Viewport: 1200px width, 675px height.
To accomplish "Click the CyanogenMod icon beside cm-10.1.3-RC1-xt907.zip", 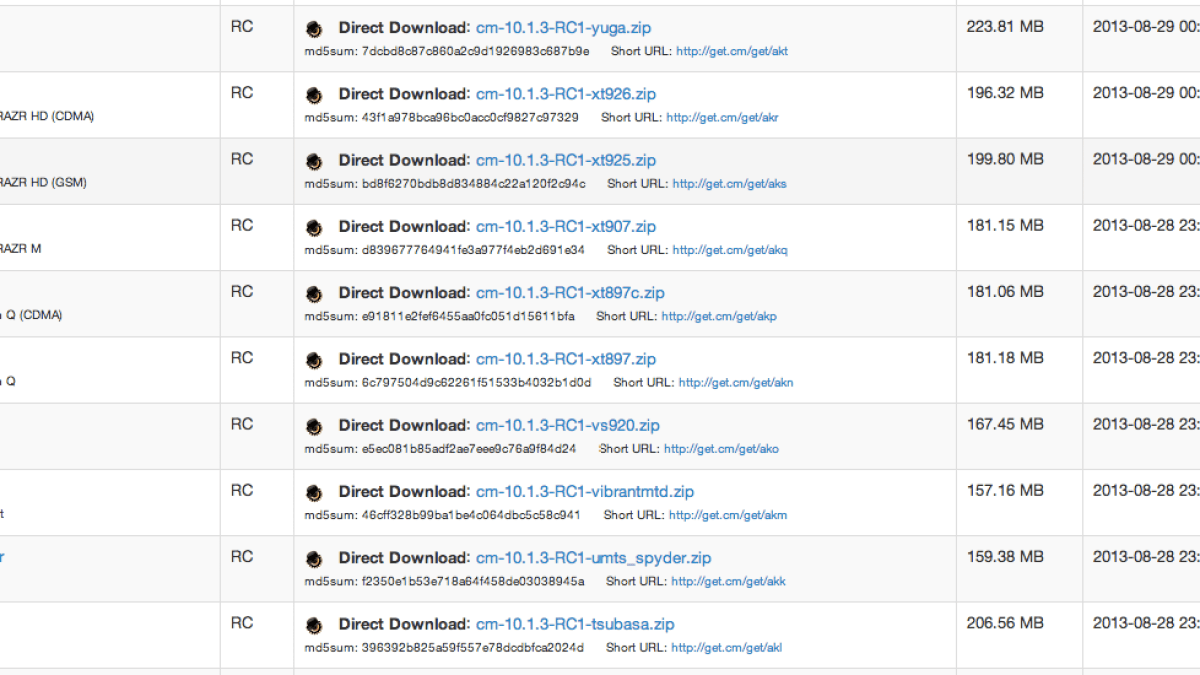I will [x=314, y=227].
